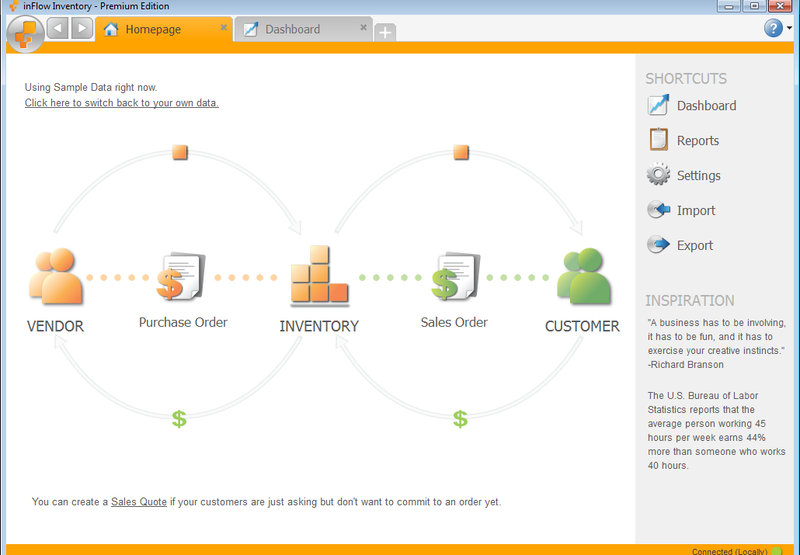Add a new tab with plus button
The width and height of the screenshot is (800, 555).
coord(385,33)
